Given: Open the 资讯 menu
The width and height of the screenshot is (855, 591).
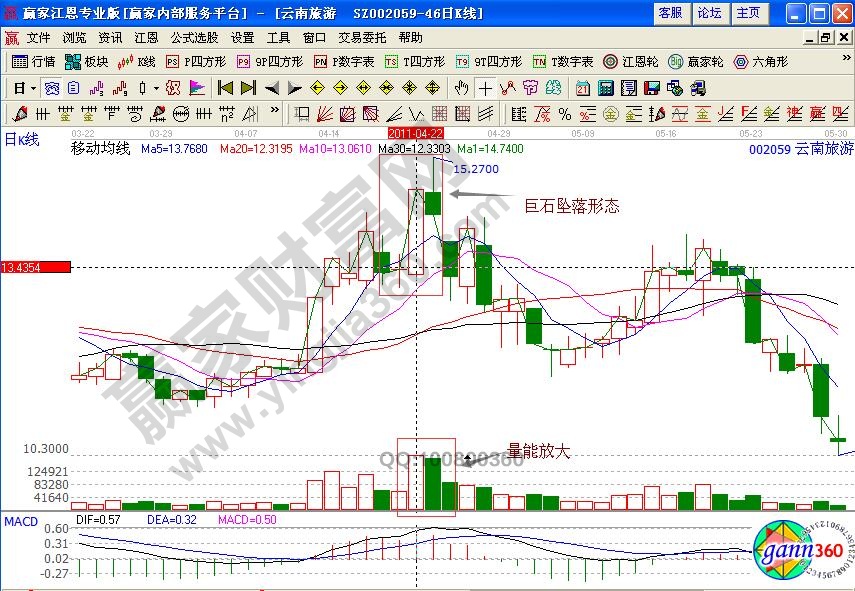Looking at the screenshot, I should tap(110, 38).
